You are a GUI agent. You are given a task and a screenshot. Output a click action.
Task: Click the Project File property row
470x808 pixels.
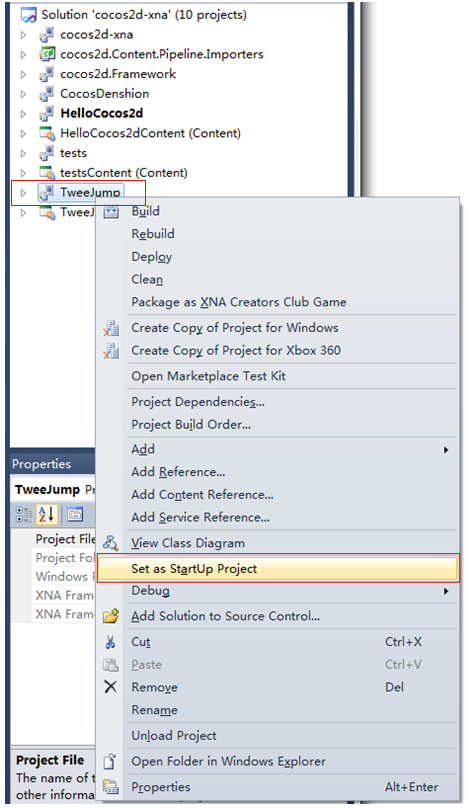pos(53,539)
